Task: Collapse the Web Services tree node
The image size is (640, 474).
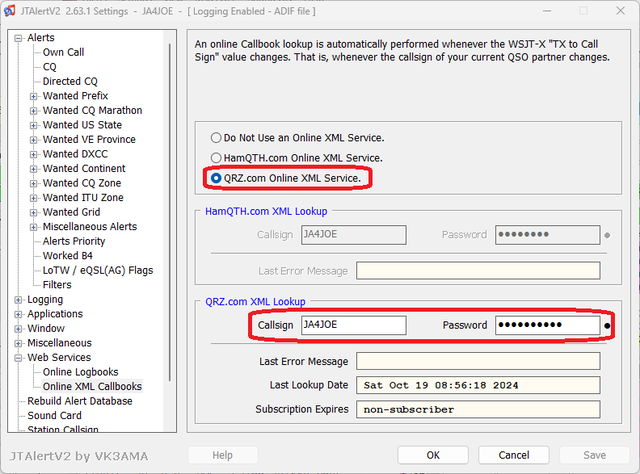Action: tap(18, 358)
